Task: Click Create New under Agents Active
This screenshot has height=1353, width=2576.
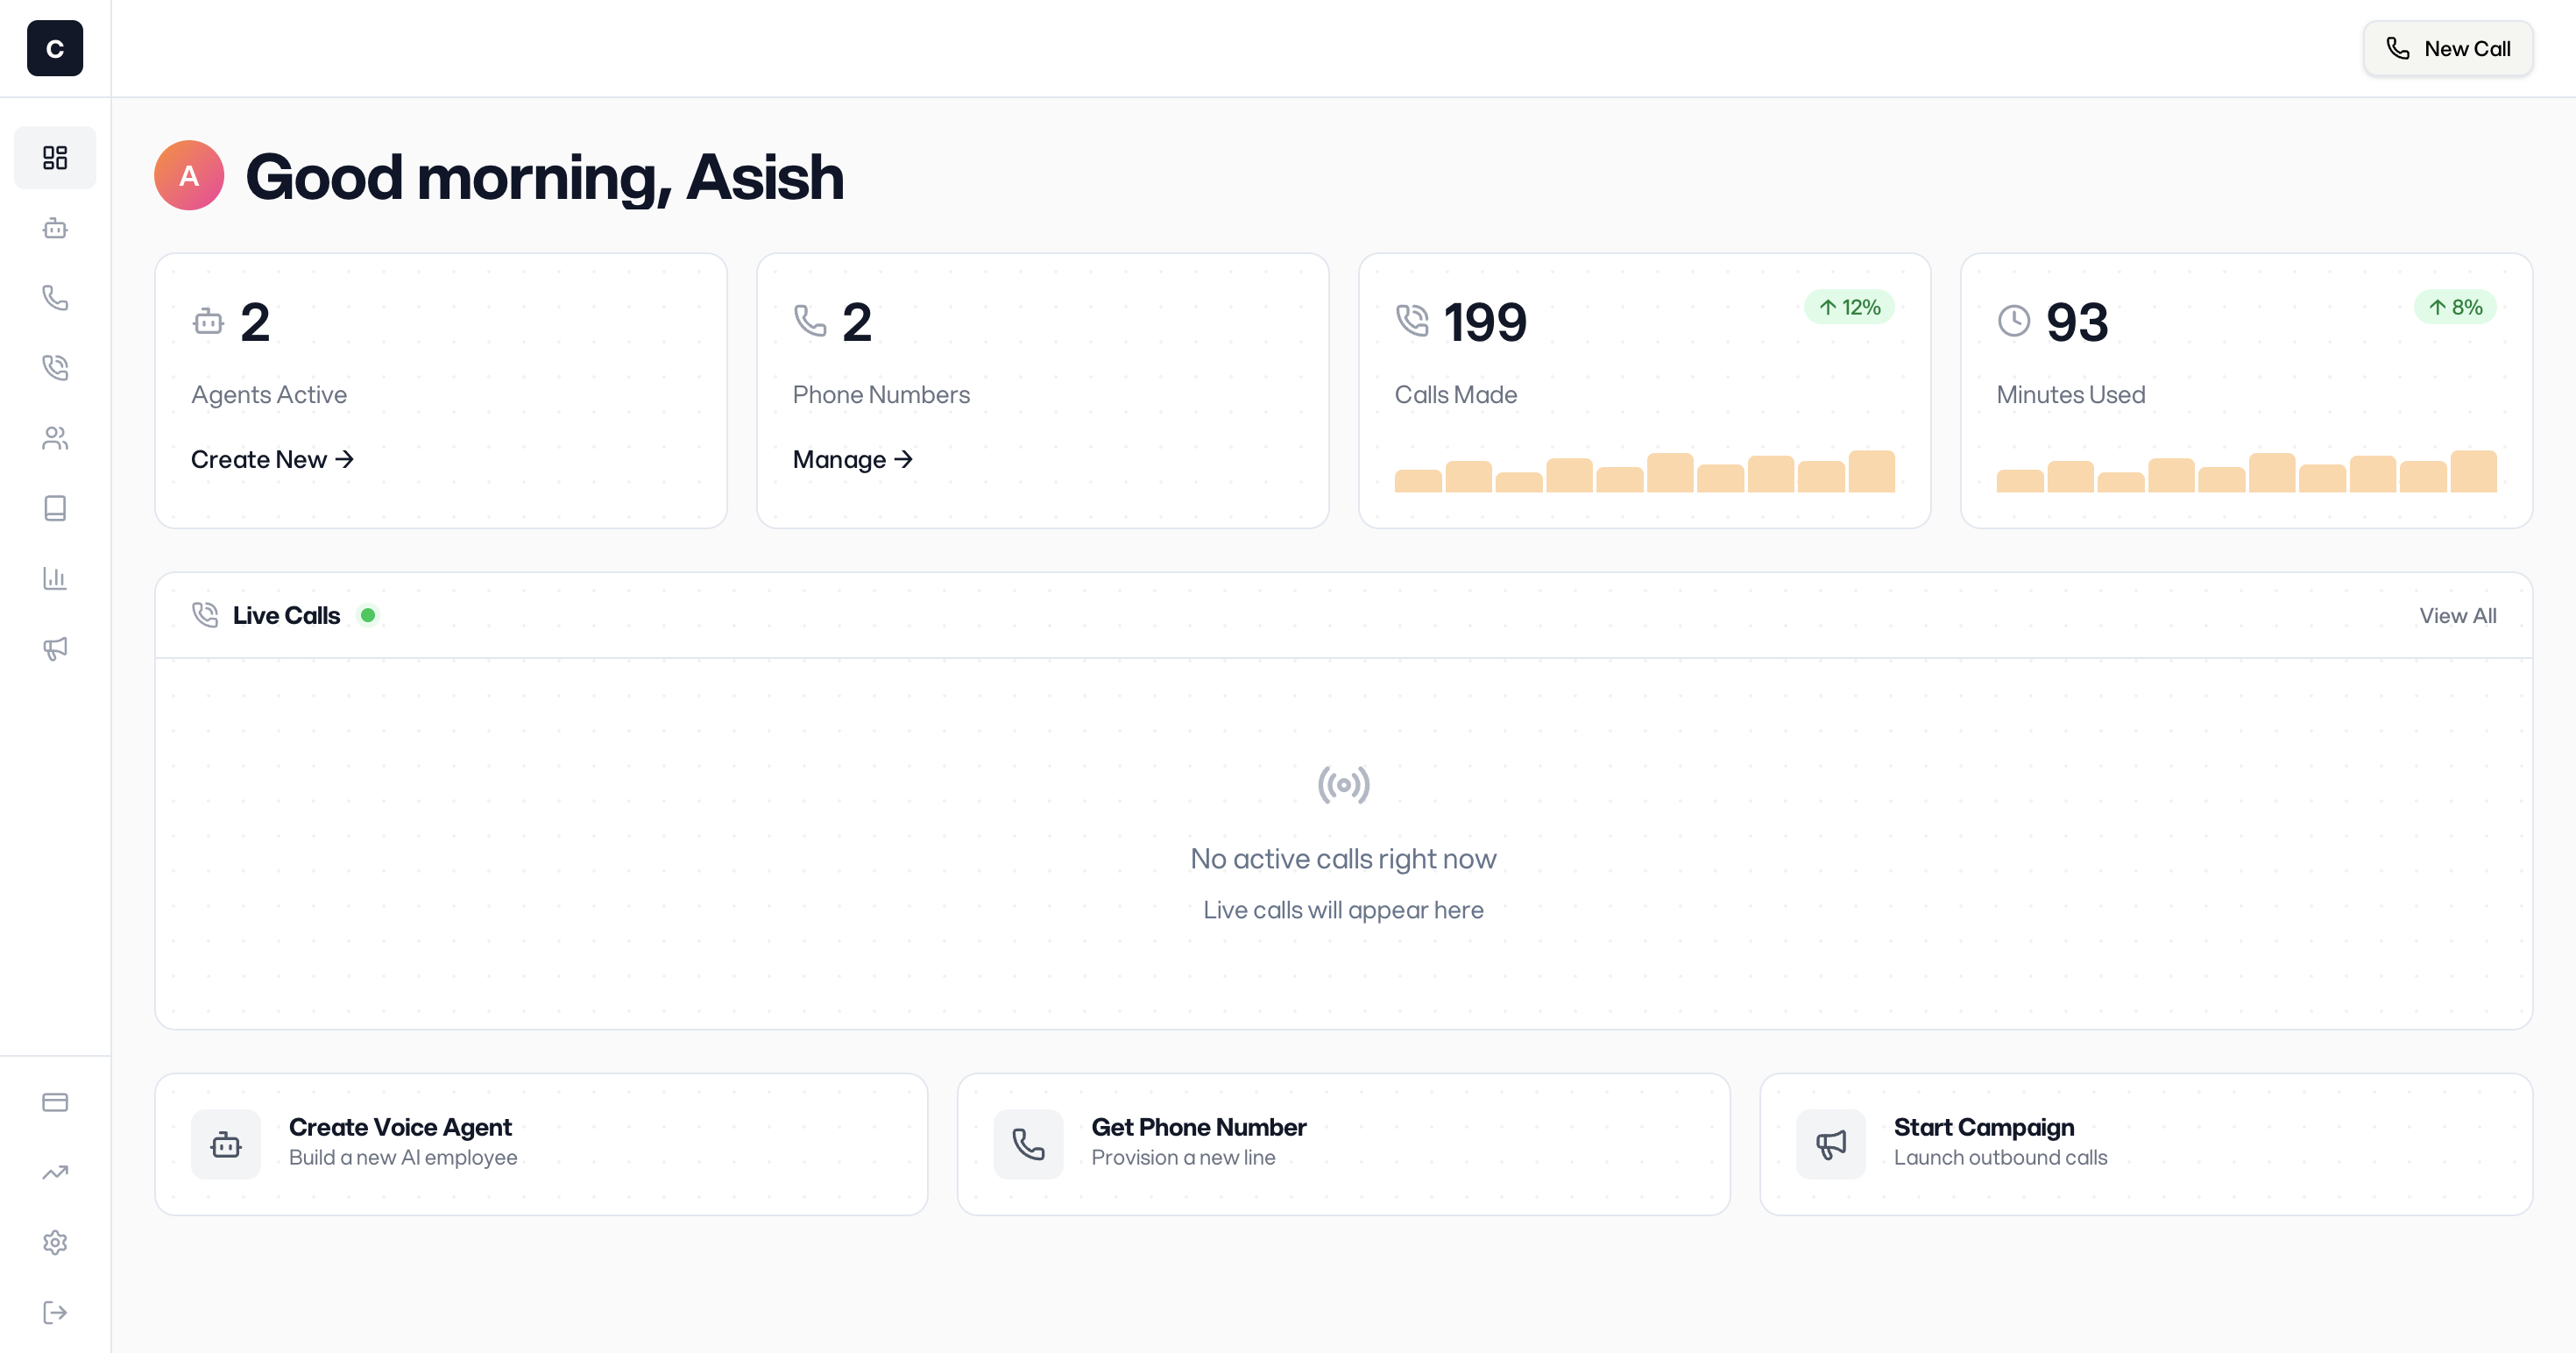Action: click(271, 459)
